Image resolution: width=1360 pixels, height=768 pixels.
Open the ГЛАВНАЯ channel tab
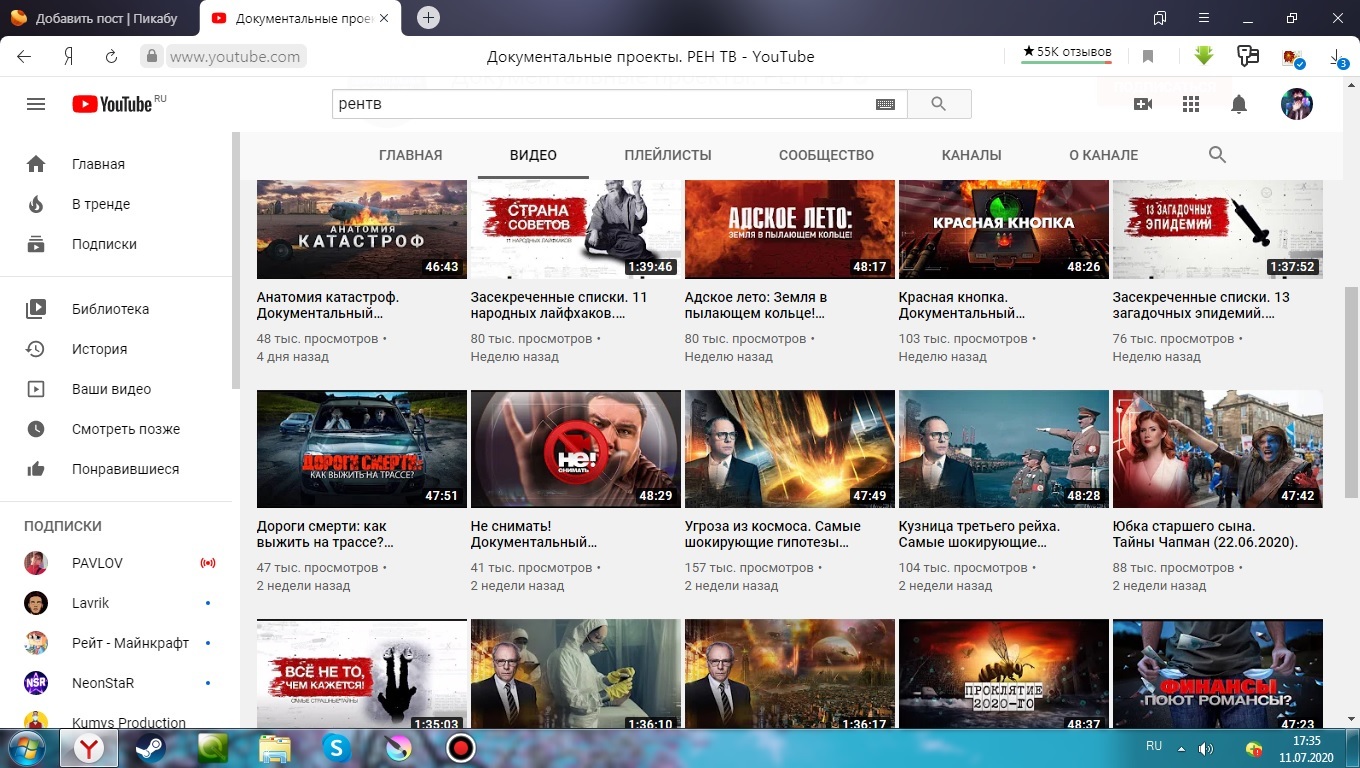410,155
